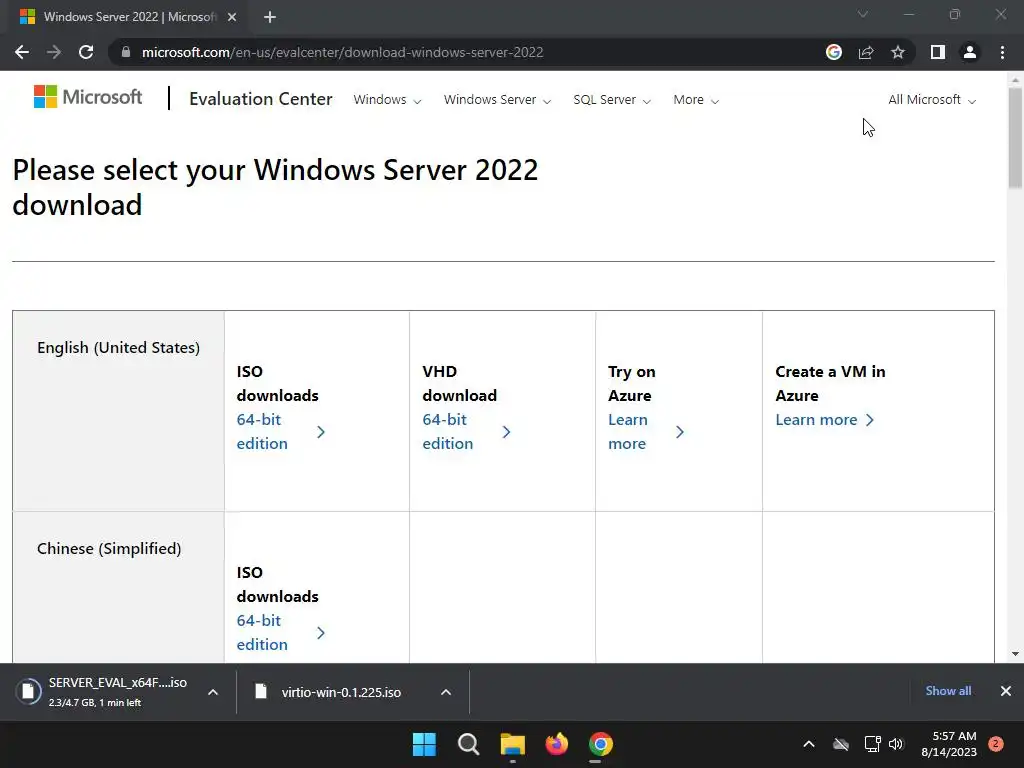Click Learn more under Try on Azure
The image size is (1024, 768).
click(646, 432)
